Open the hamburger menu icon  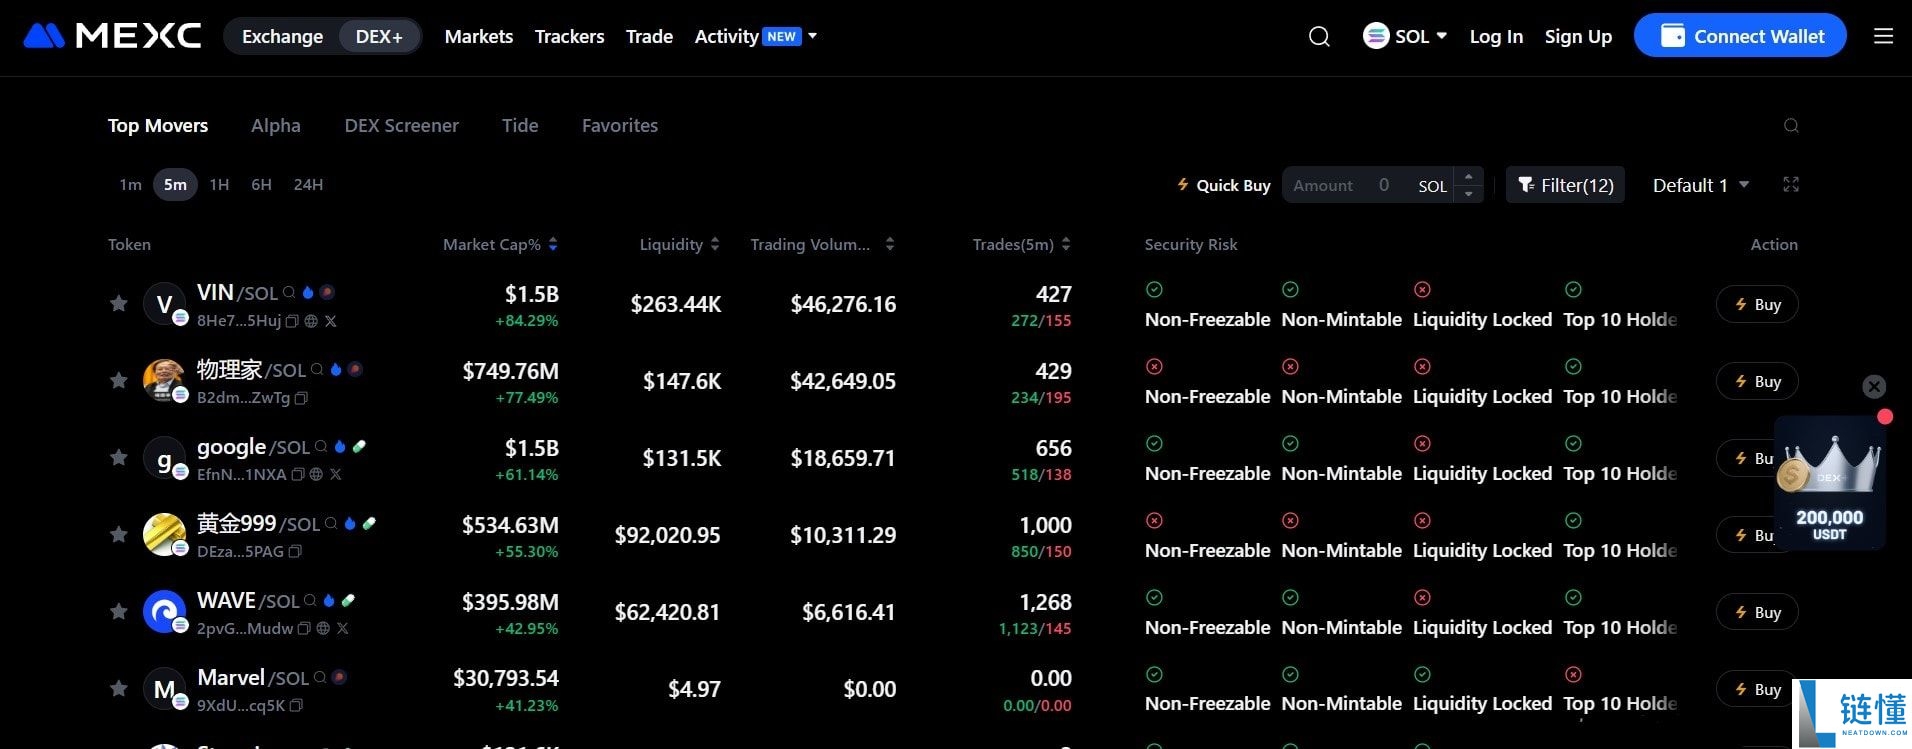point(1883,37)
